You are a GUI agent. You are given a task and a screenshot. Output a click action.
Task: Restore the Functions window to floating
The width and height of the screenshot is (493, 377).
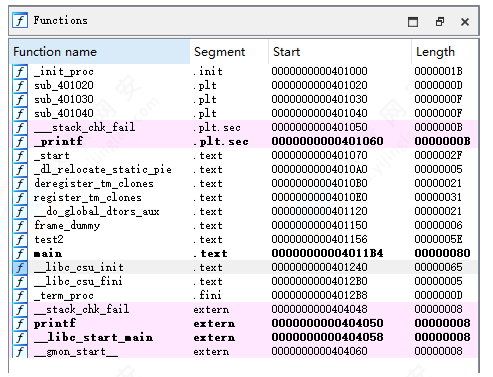[440, 22]
